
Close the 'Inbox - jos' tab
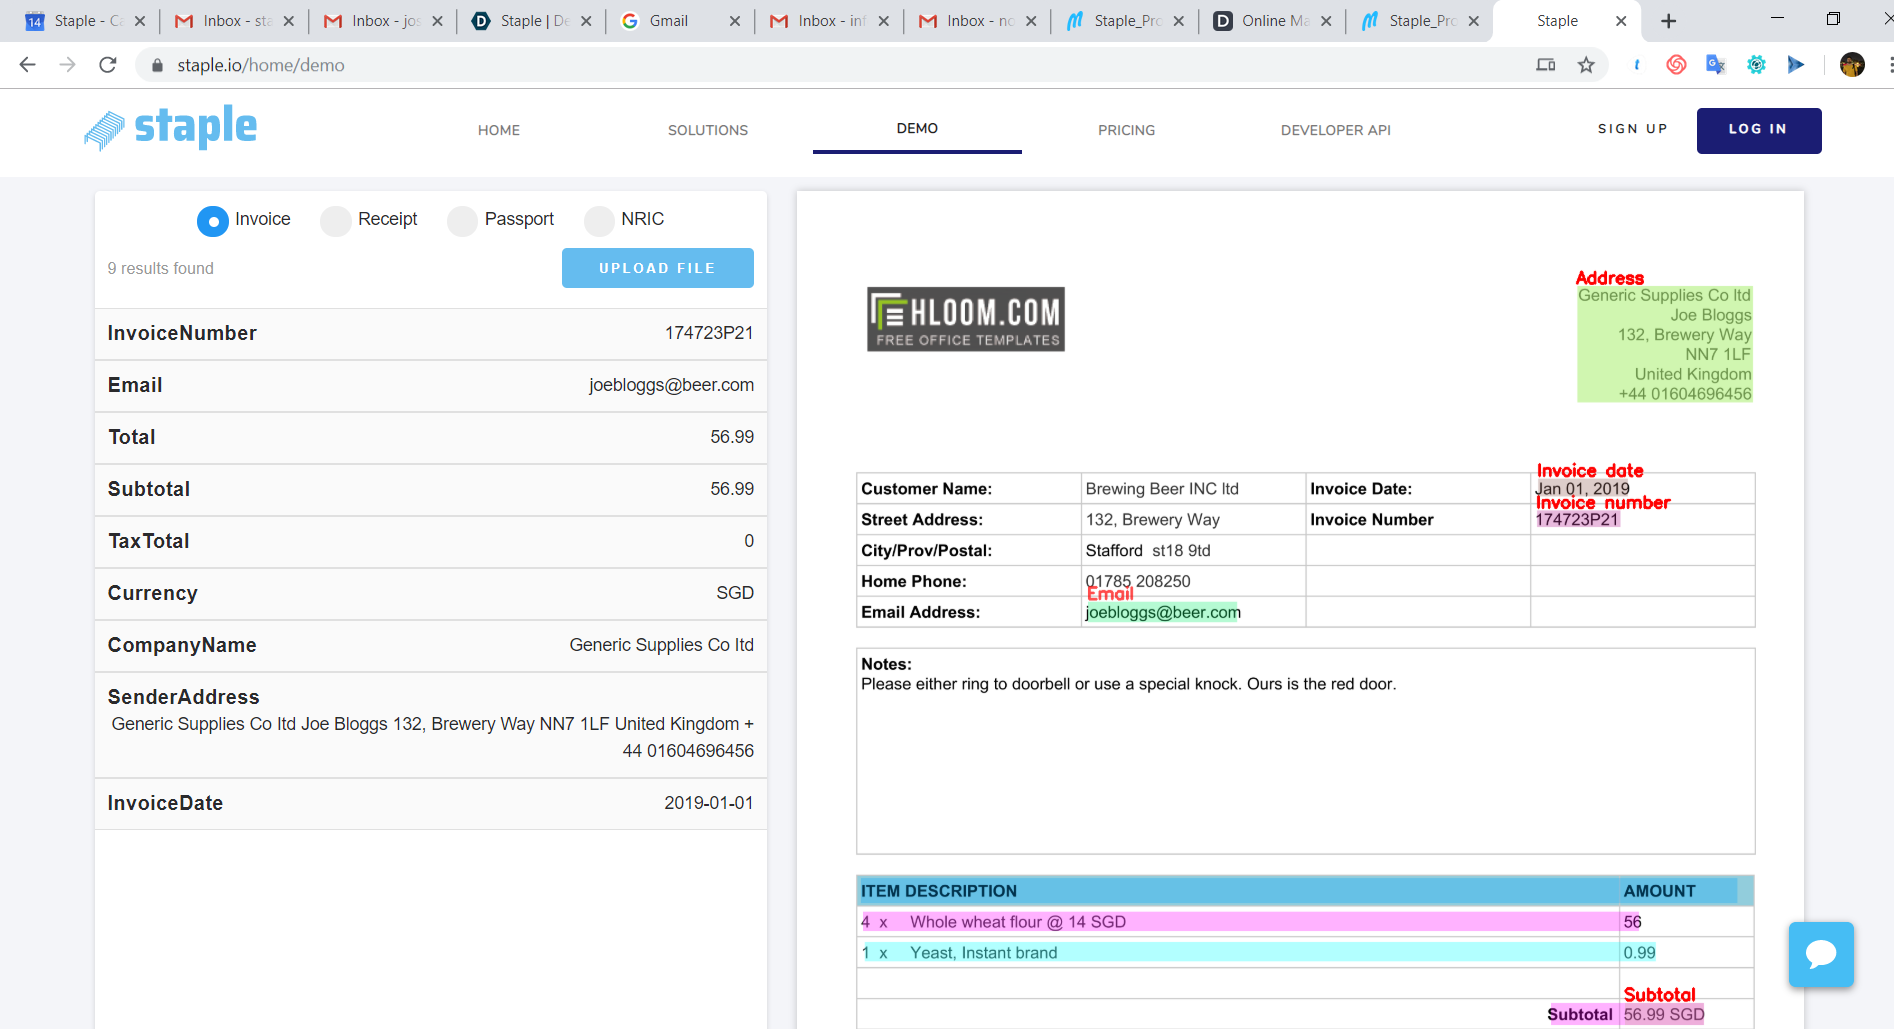point(437,21)
